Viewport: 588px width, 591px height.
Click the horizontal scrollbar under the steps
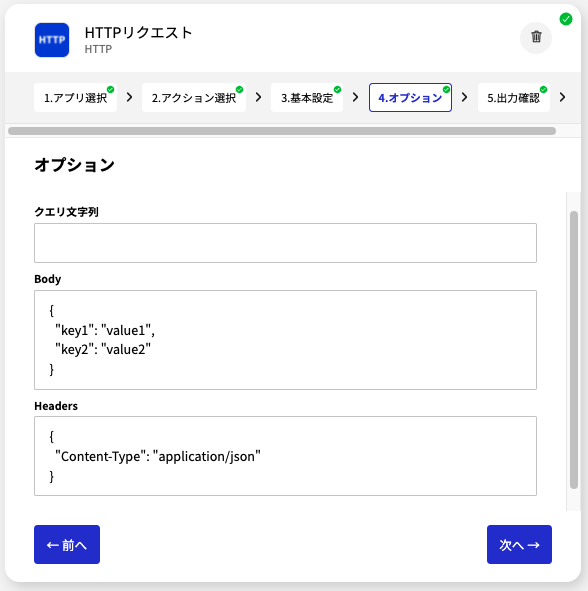point(282,131)
